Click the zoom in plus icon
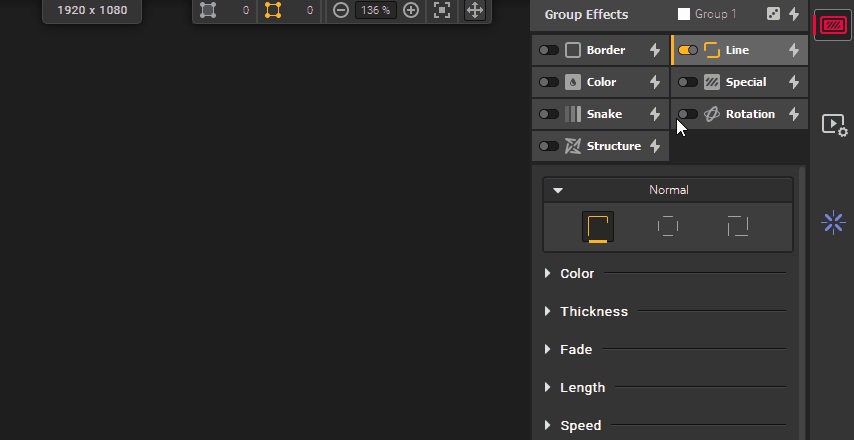Screen dimensions: 854x440 (410, 10)
